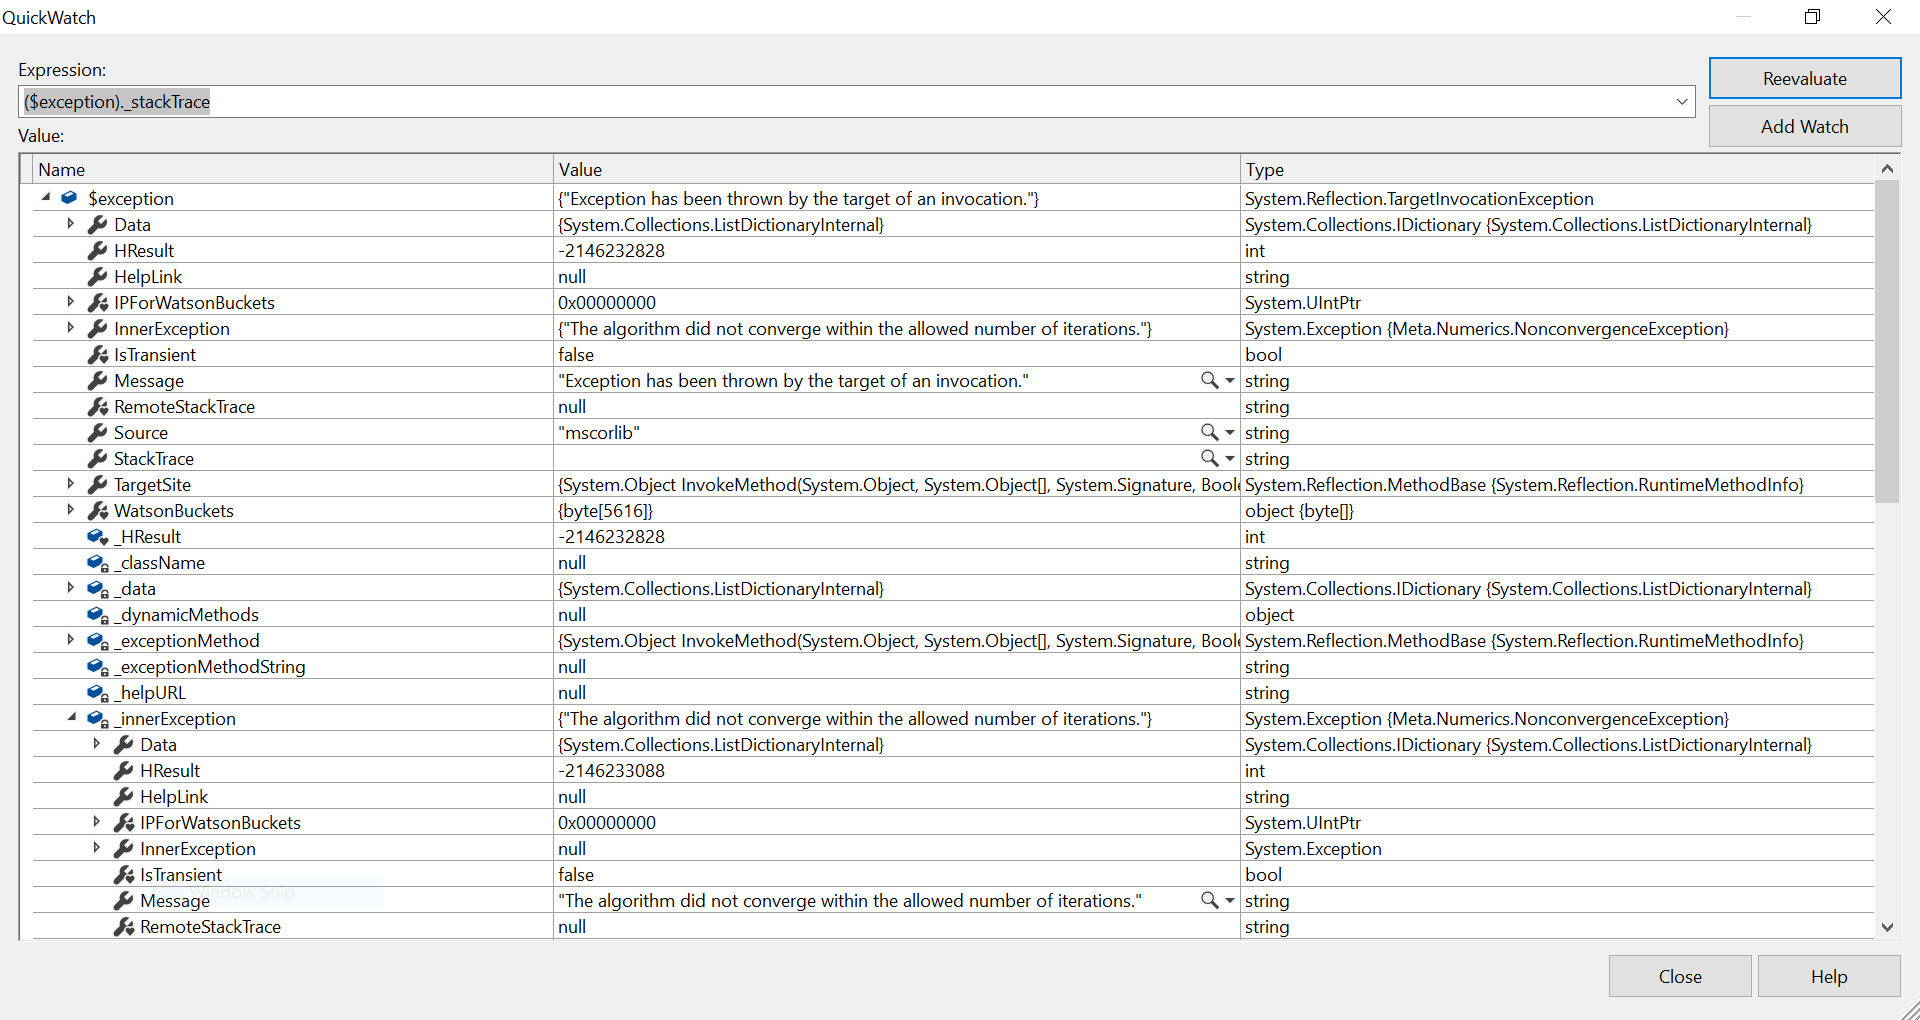Click the Reevaluate button

coord(1805,78)
